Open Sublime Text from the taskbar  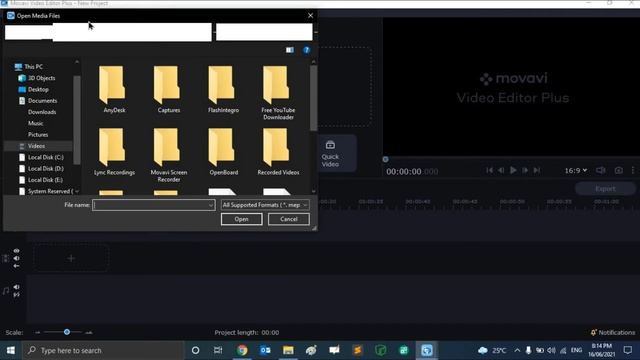click(x=358, y=350)
